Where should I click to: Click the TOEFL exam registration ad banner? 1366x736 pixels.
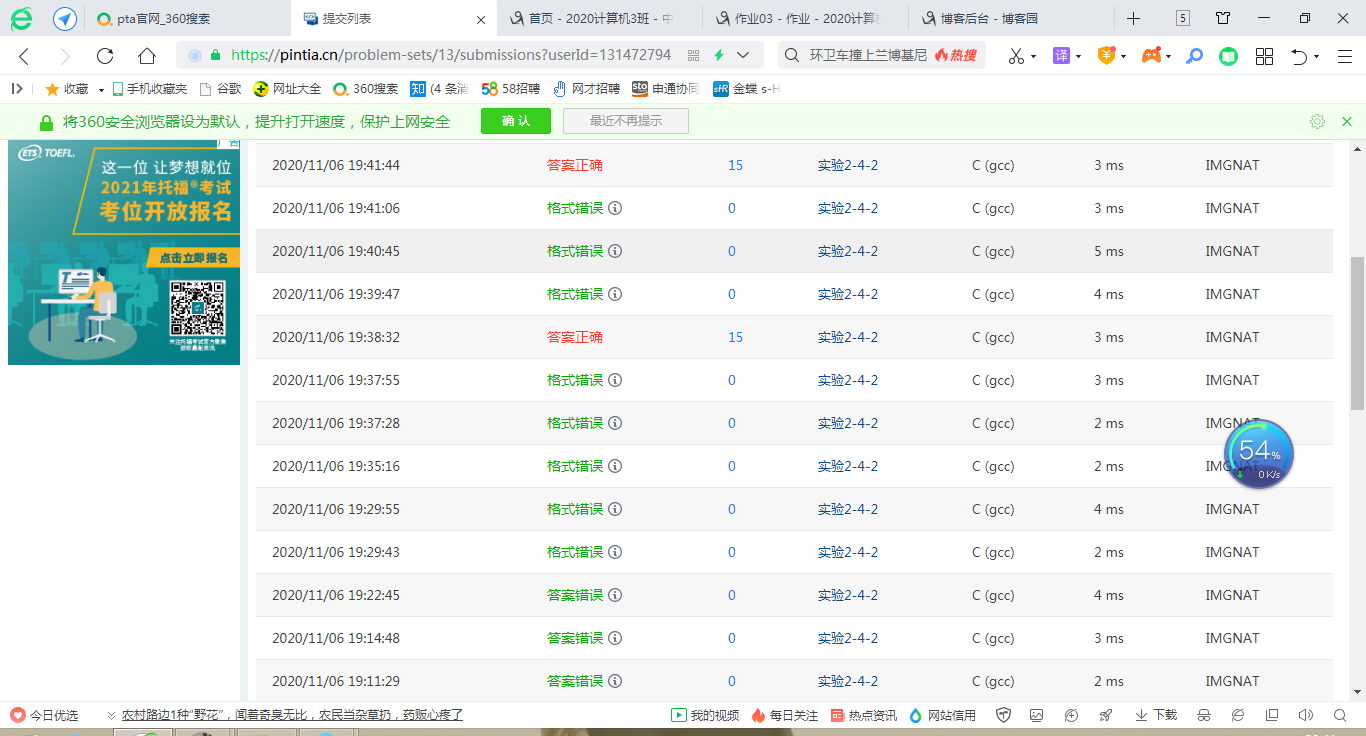tap(124, 253)
